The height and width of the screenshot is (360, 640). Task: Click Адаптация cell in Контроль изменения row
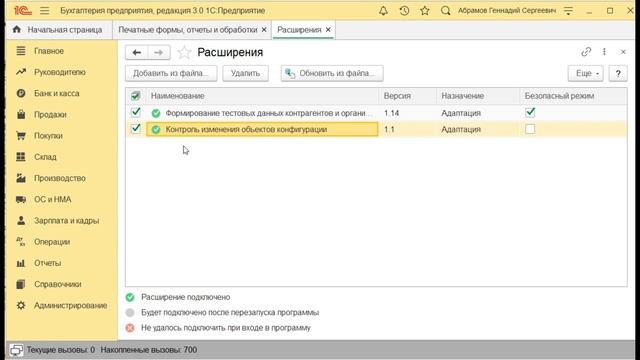[x=478, y=129]
